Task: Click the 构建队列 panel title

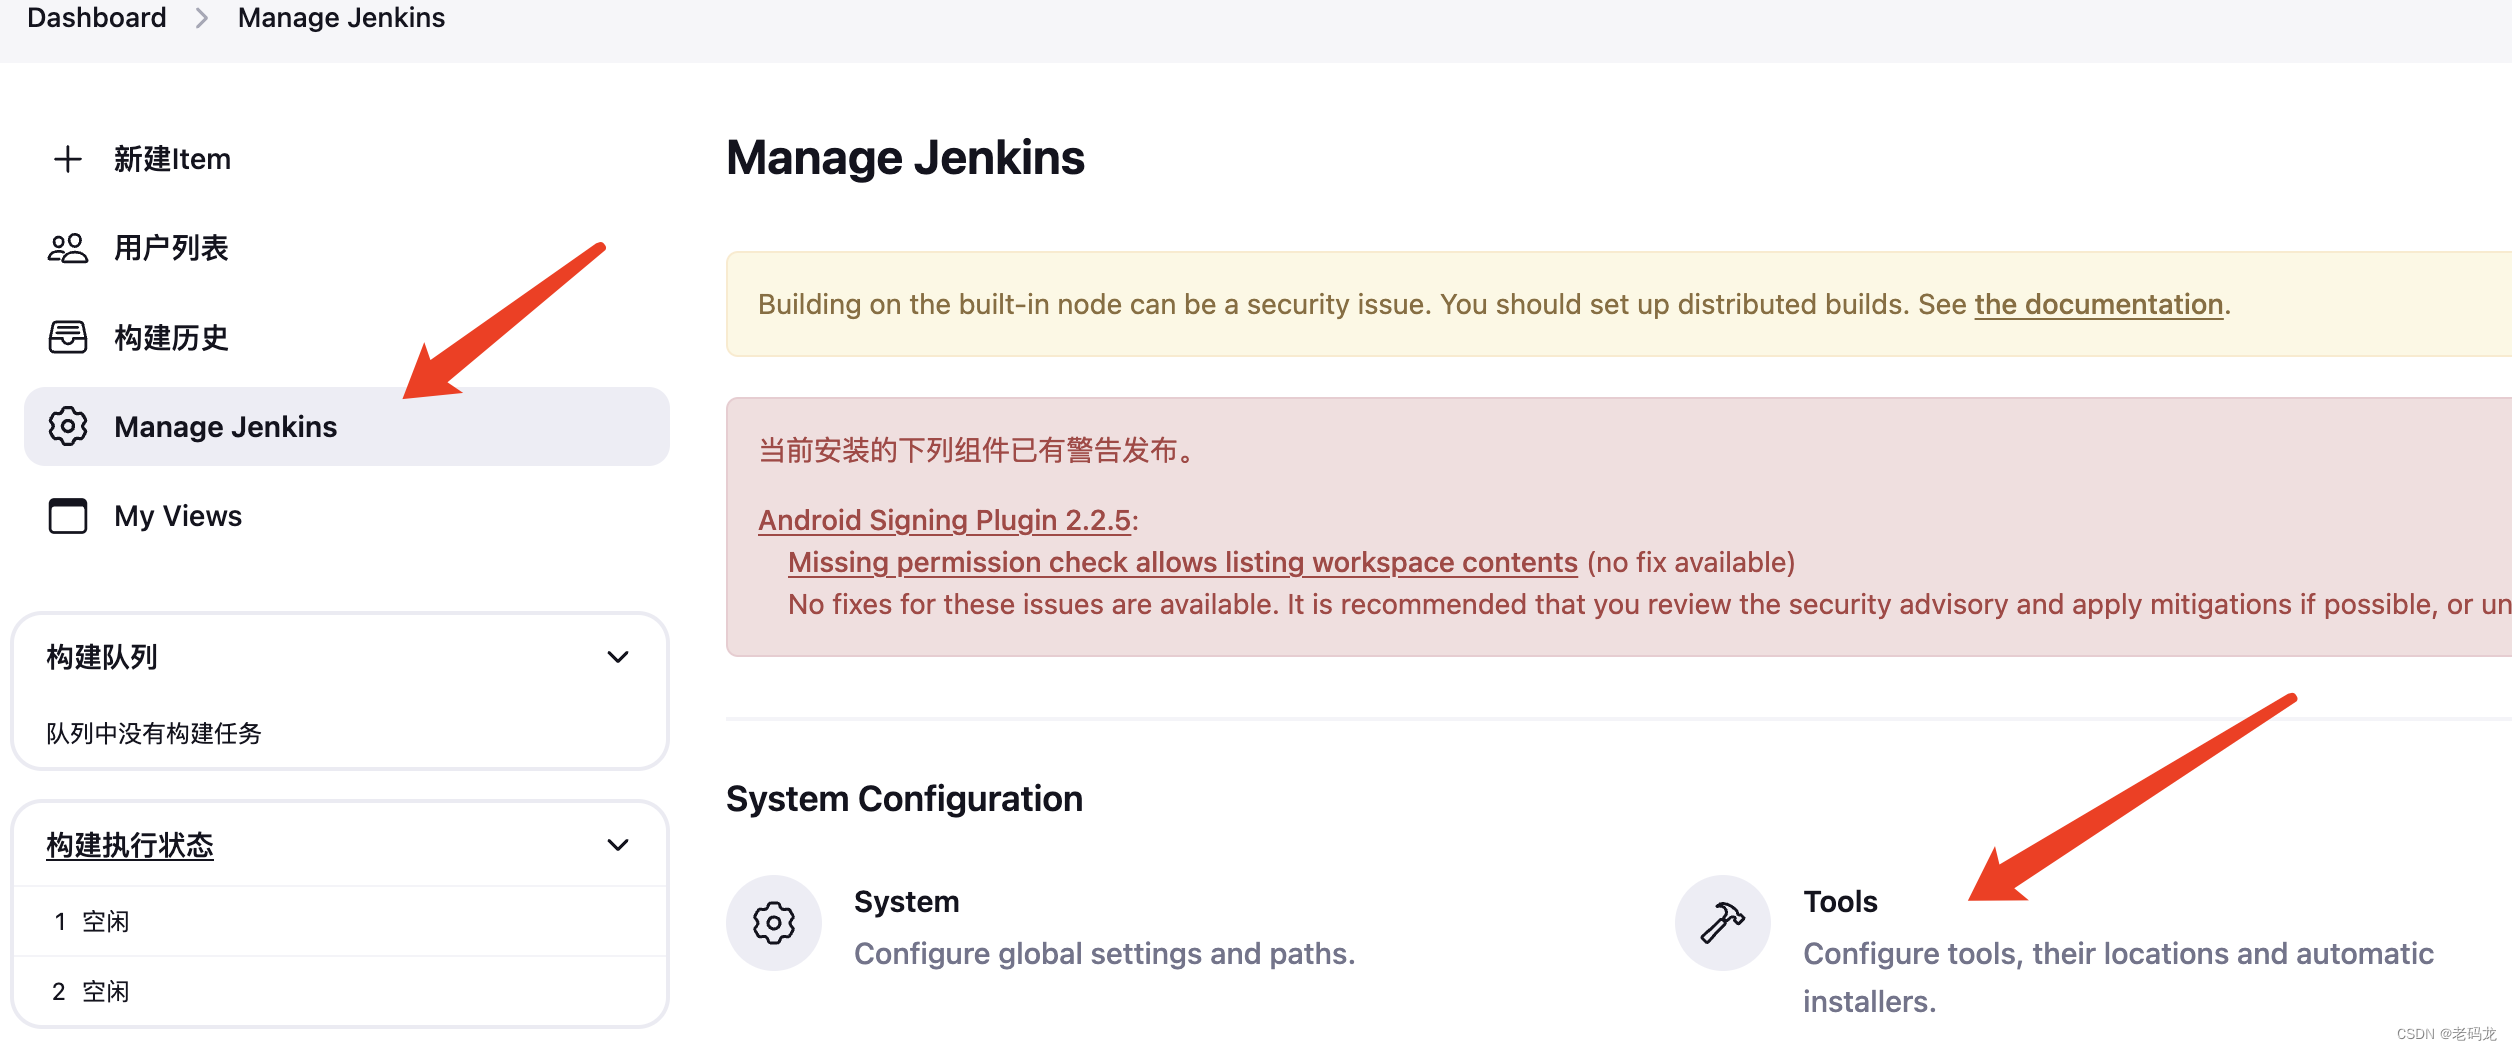Action: tap(102, 657)
